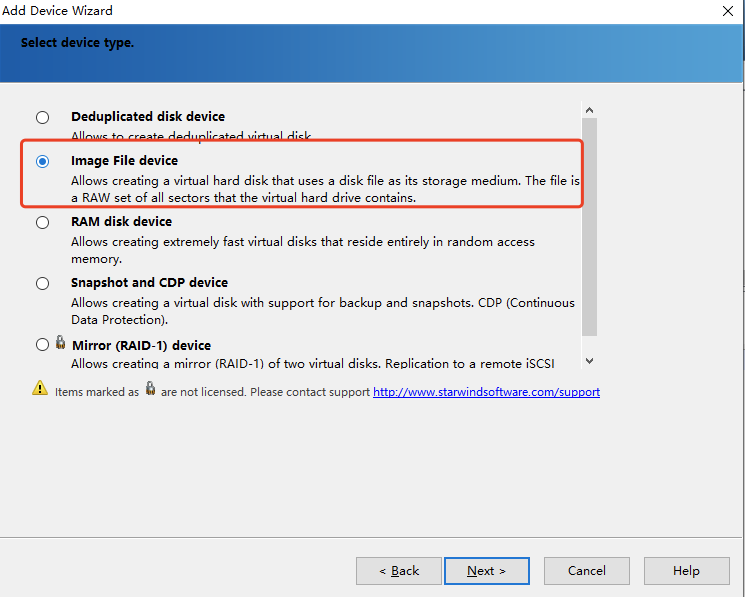Click the scroll down arrow of device list
745x597 pixels.
tap(590, 361)
